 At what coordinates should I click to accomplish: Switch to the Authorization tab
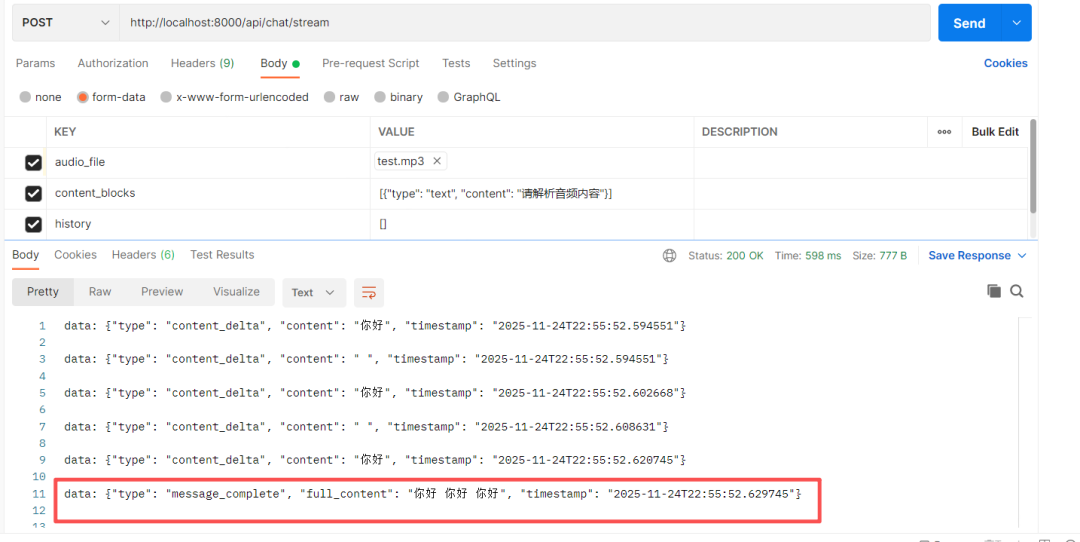[113, 63]
